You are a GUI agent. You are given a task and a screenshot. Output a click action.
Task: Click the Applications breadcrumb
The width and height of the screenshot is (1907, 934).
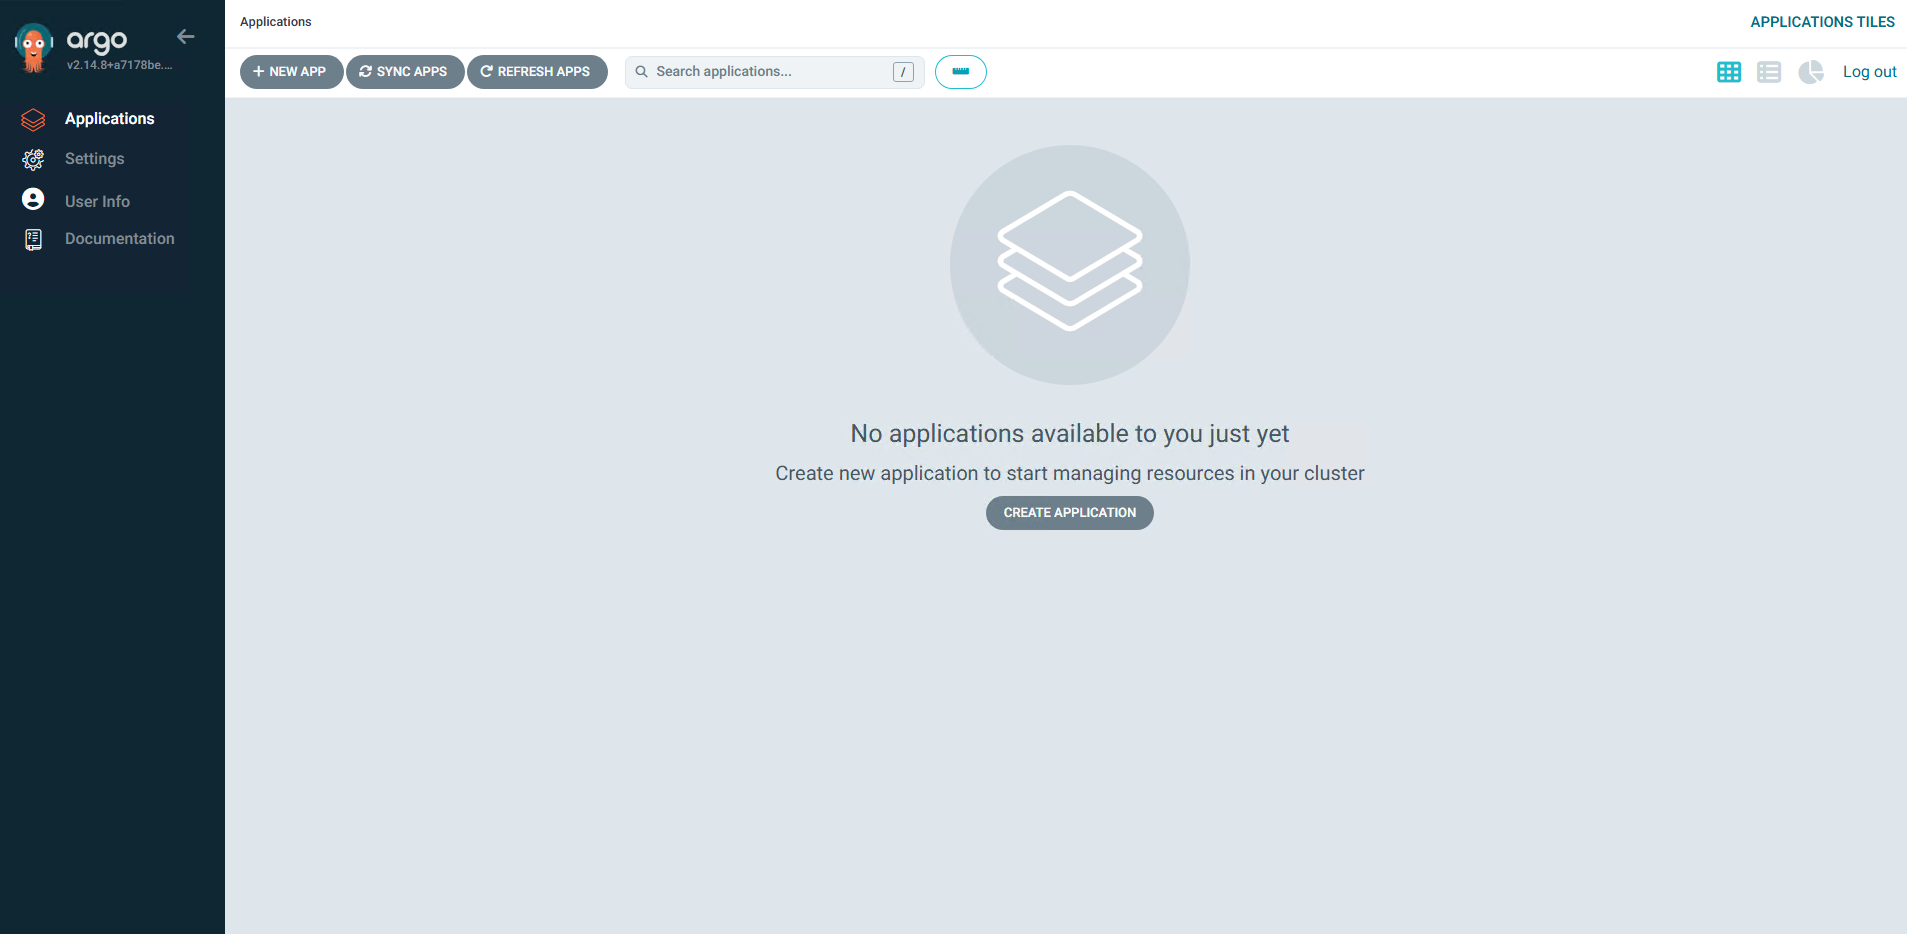pyautogui.click(x=275, y=22)
